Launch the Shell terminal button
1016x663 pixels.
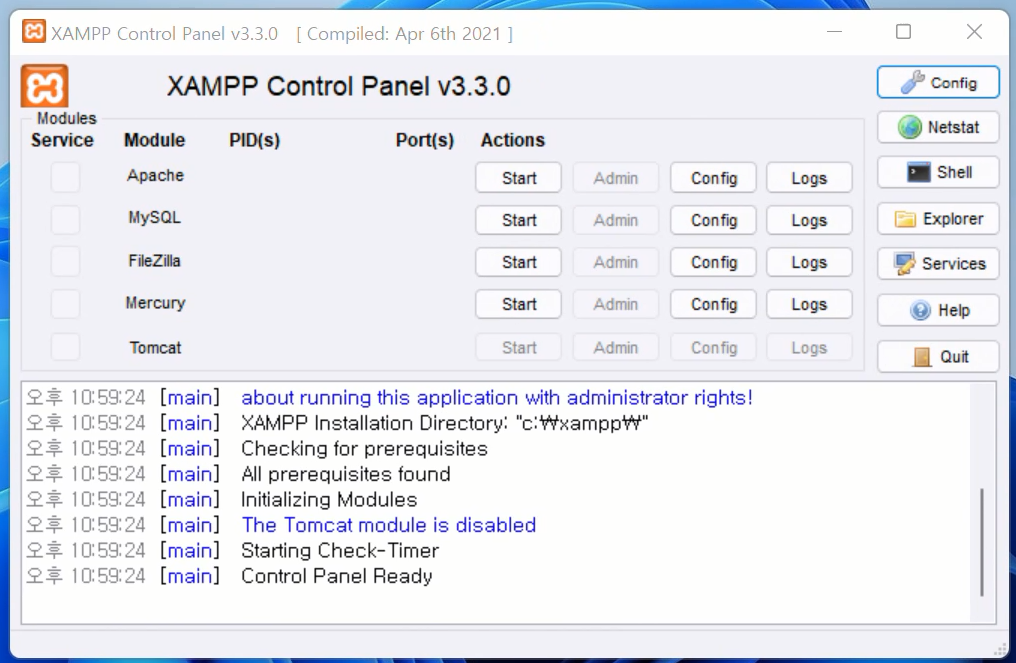(x=938, y=172)
